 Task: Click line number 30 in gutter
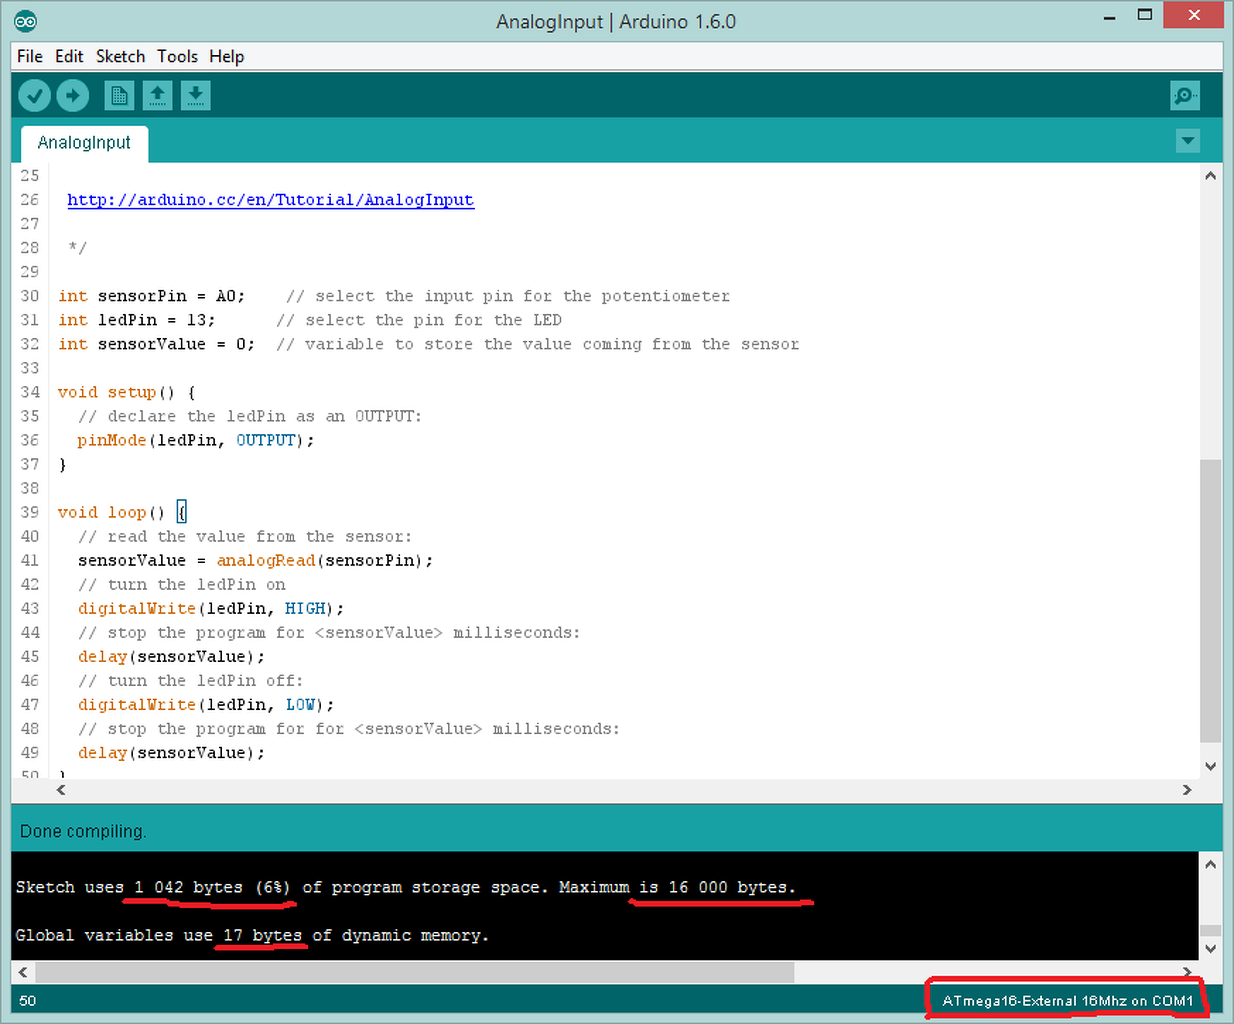pyautogui.click(x=30, y=296)
